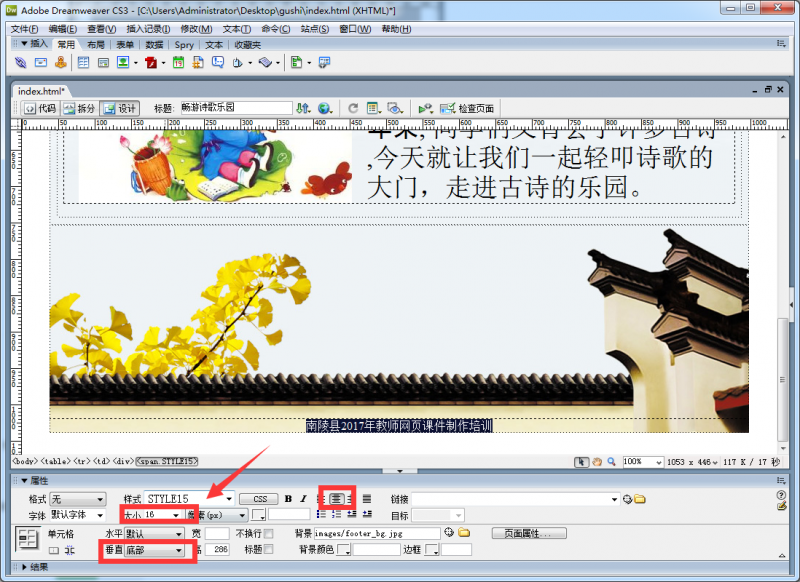Switch to Split (拆分) view
Viewport: 800px width, 582px height.
[x=80, y=108]
